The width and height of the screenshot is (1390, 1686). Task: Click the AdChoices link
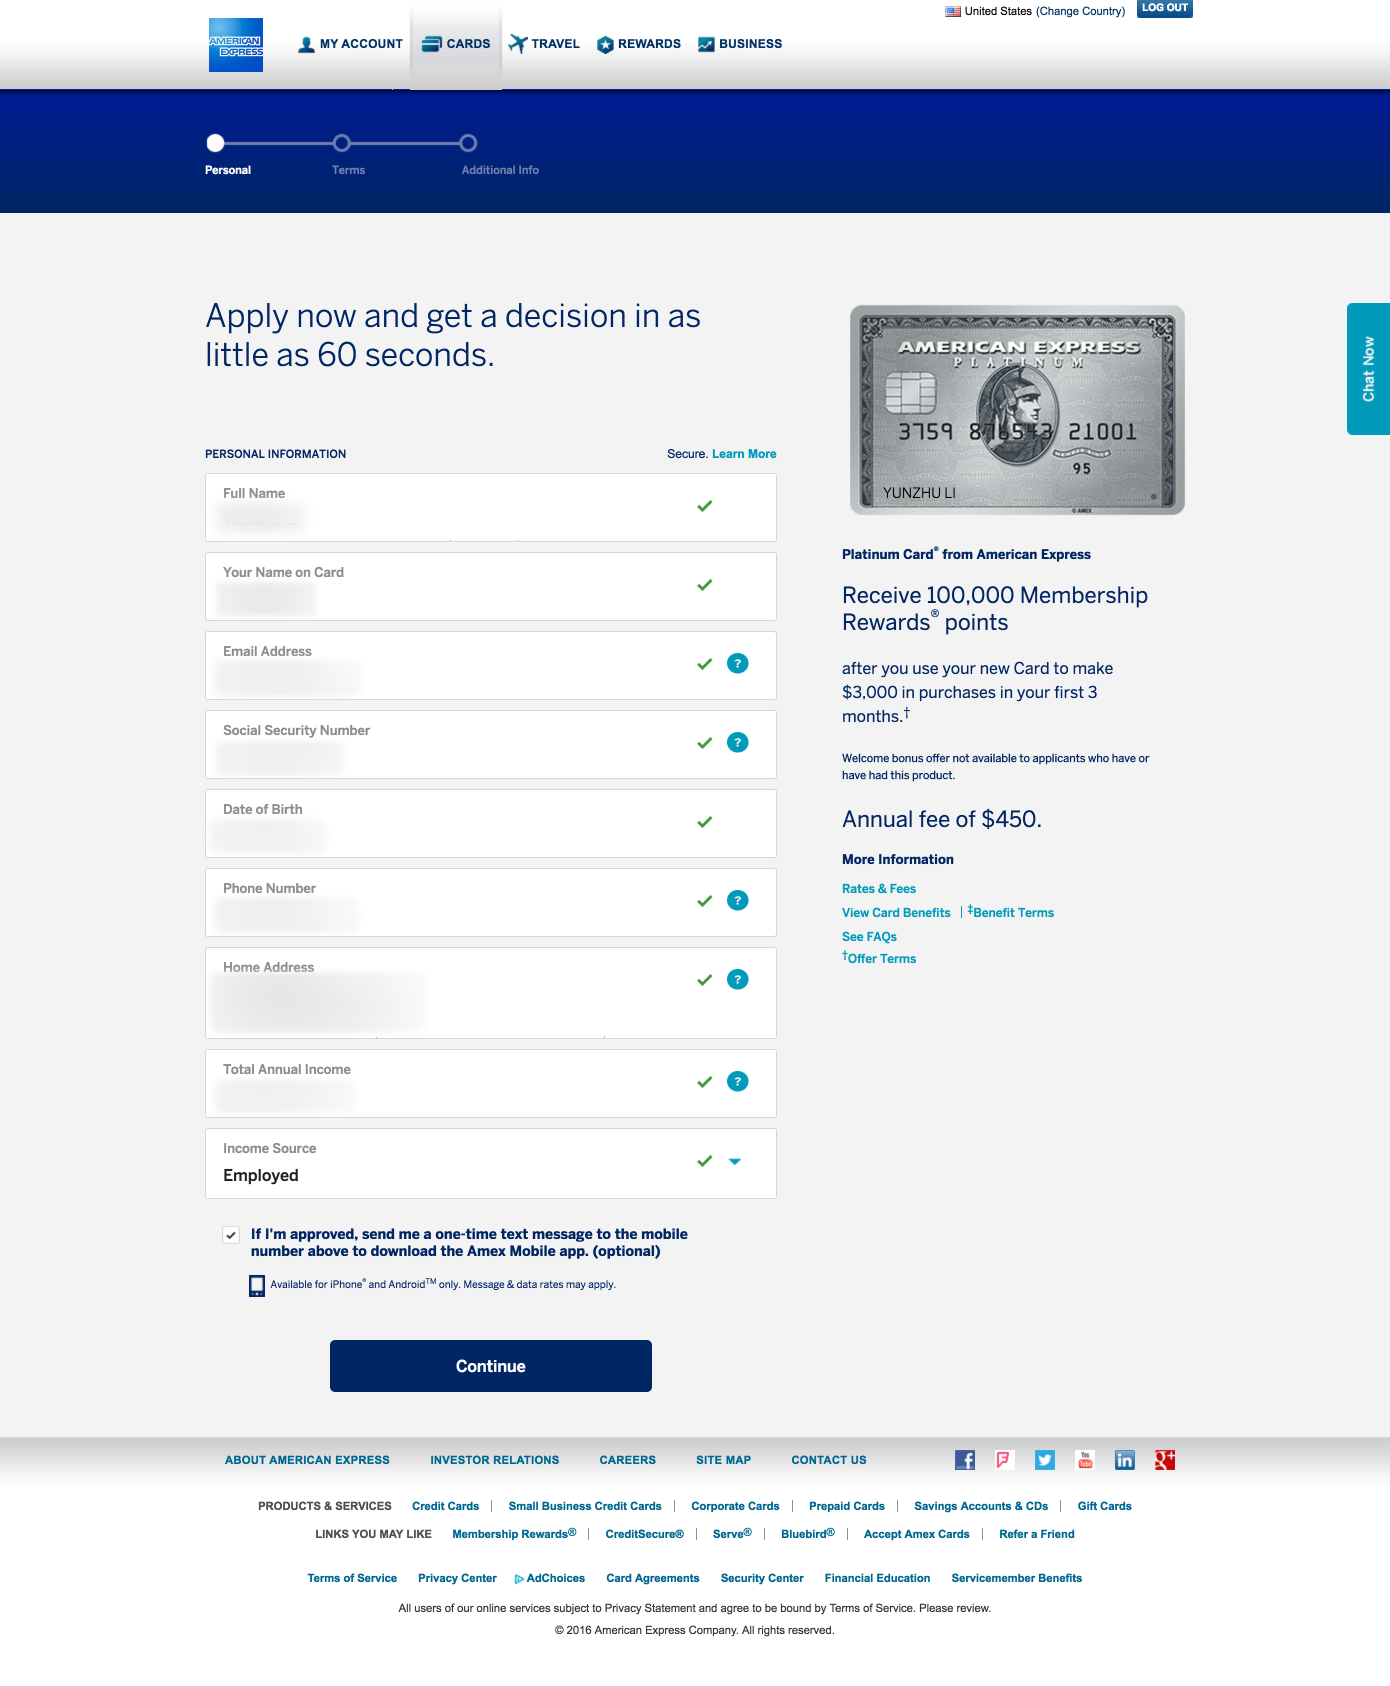click(x=549, y=1578)
